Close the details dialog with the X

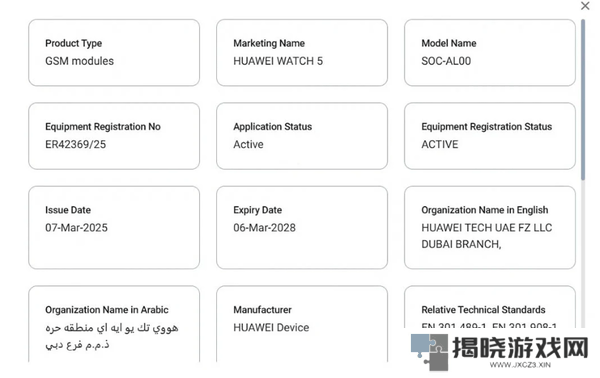(x=585, y=6)
